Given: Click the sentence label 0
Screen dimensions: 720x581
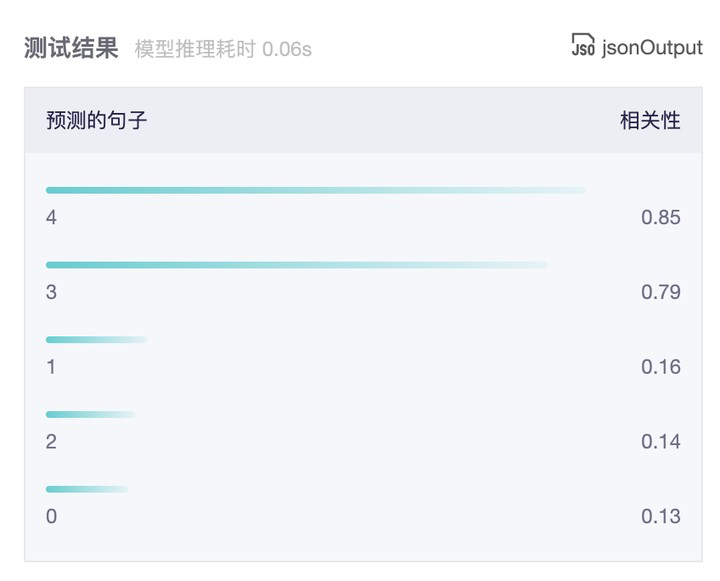Looking at the screenshot, I should click(x=51, y=517).
